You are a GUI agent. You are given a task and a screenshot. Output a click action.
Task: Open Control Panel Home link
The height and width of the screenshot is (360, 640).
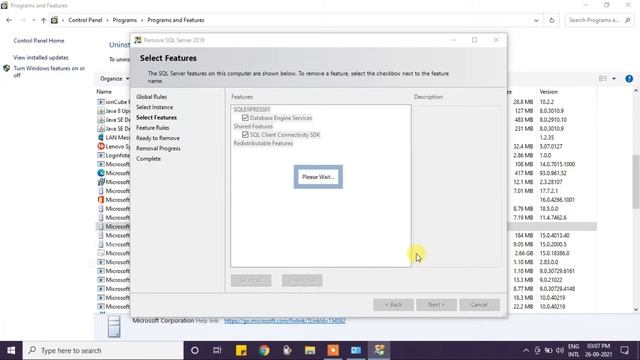click(x=39, y=41)
